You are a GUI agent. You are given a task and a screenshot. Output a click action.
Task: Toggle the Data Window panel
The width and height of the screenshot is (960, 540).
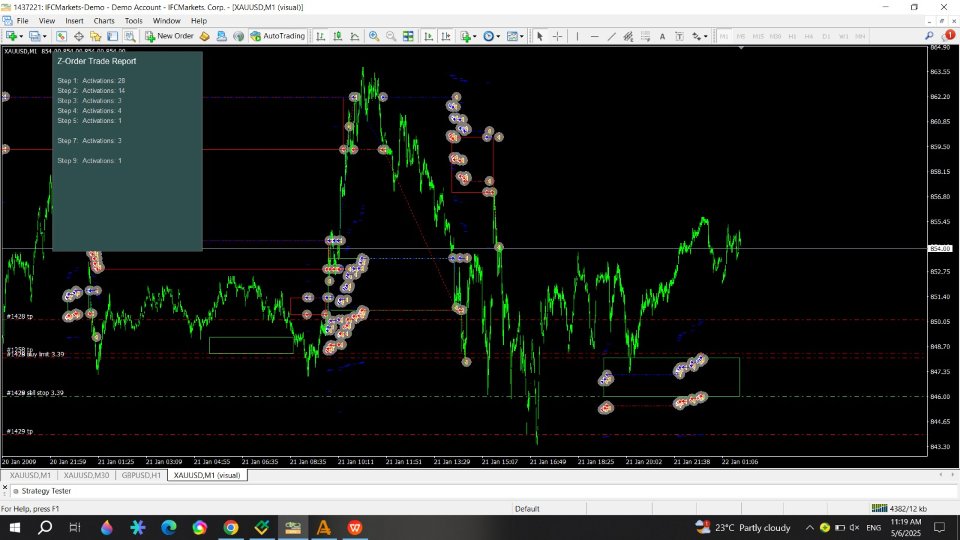pos(78,36)
